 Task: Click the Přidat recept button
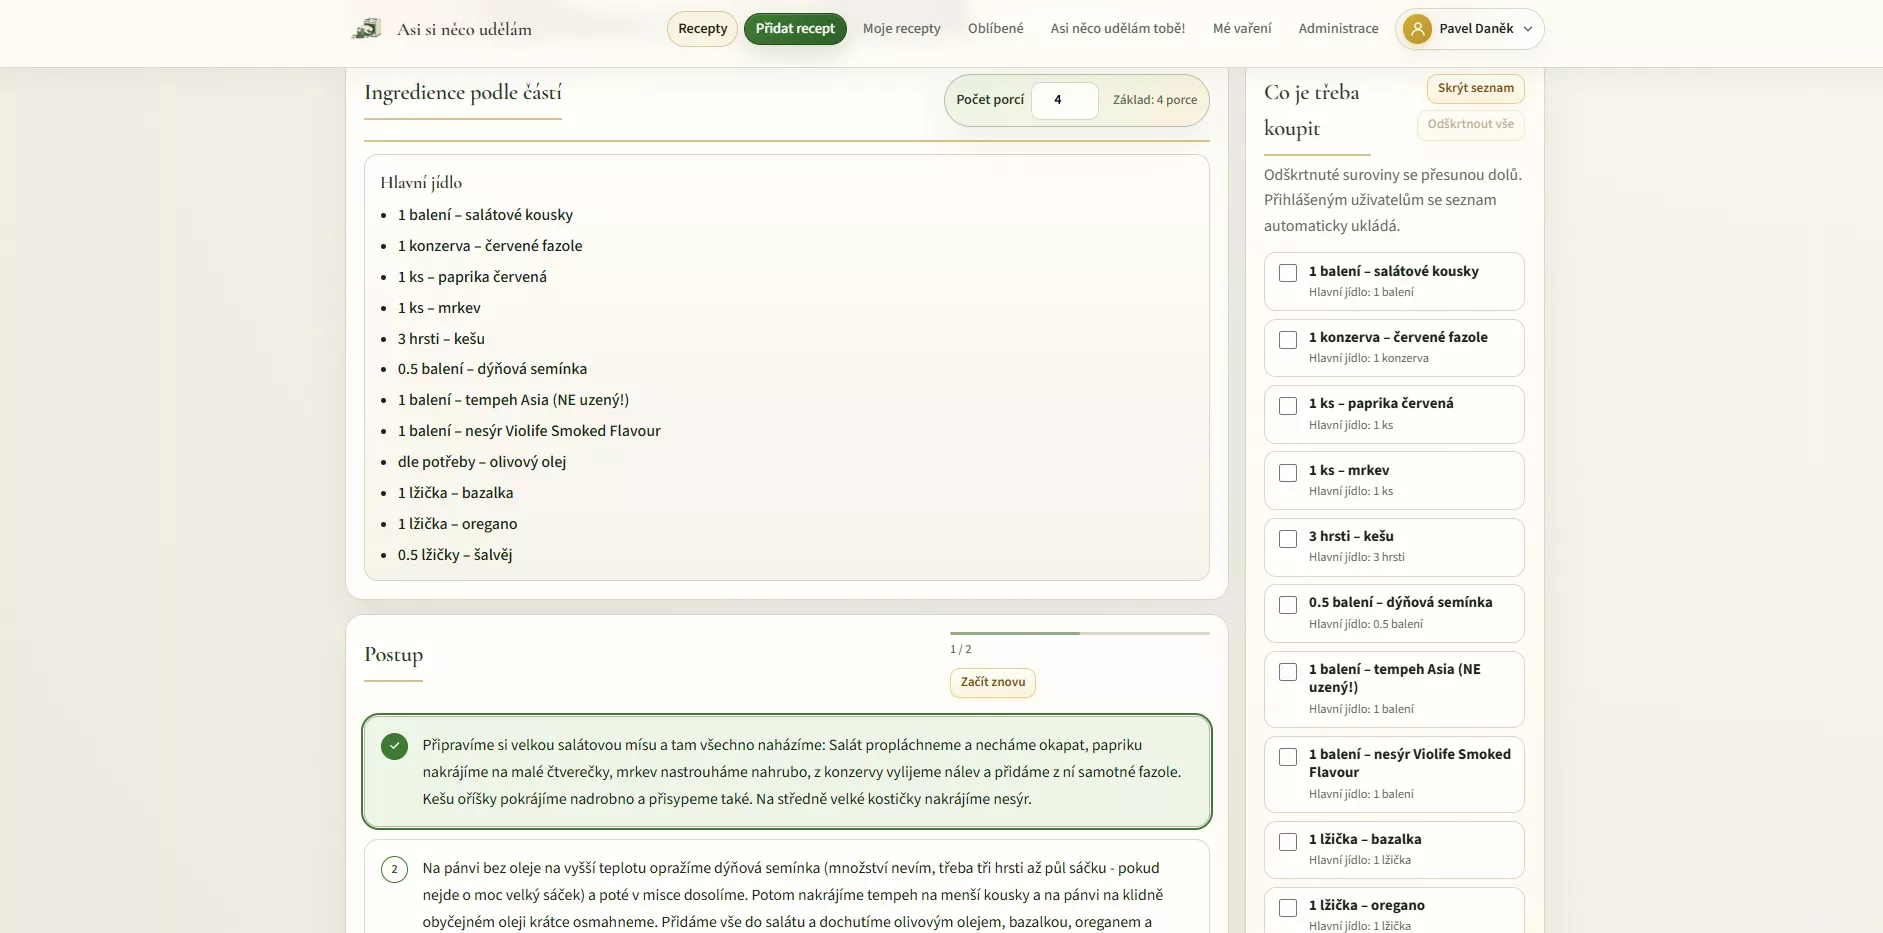[x=795, y=29]
